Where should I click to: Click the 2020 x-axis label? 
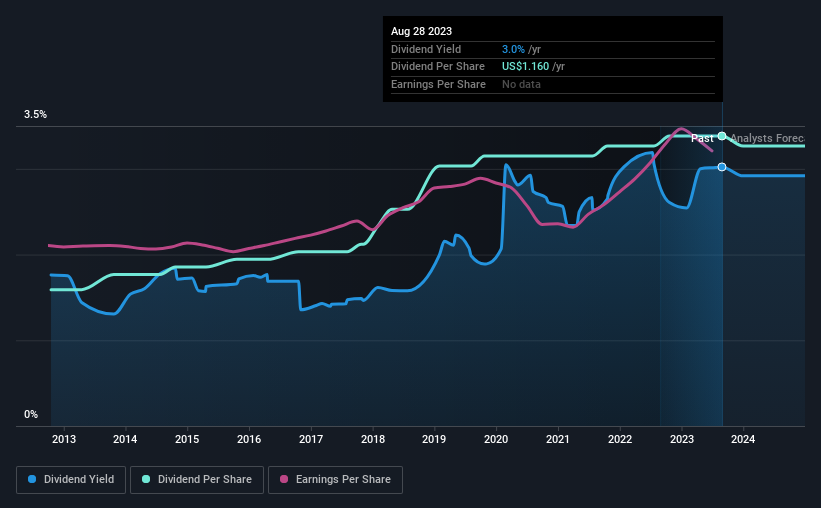coord(496,439)
